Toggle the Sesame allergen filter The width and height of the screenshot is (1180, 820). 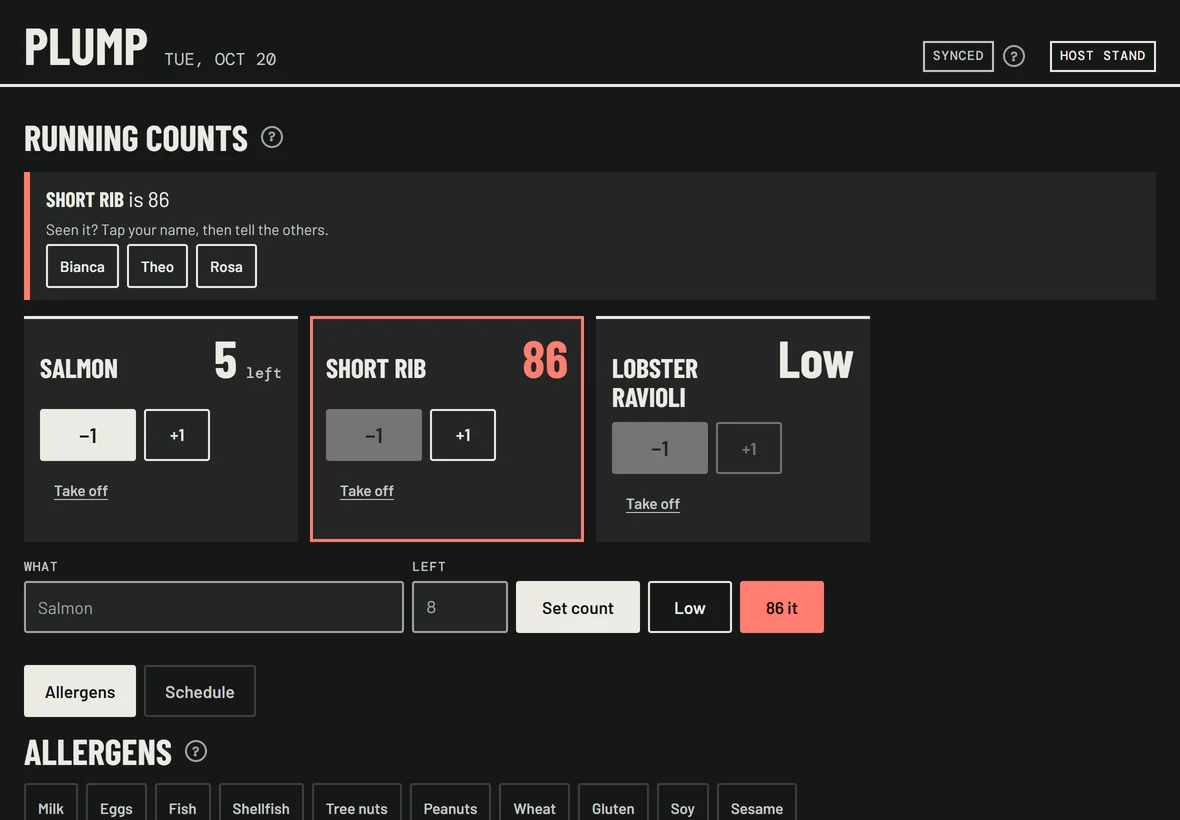(x=756, y=803)
